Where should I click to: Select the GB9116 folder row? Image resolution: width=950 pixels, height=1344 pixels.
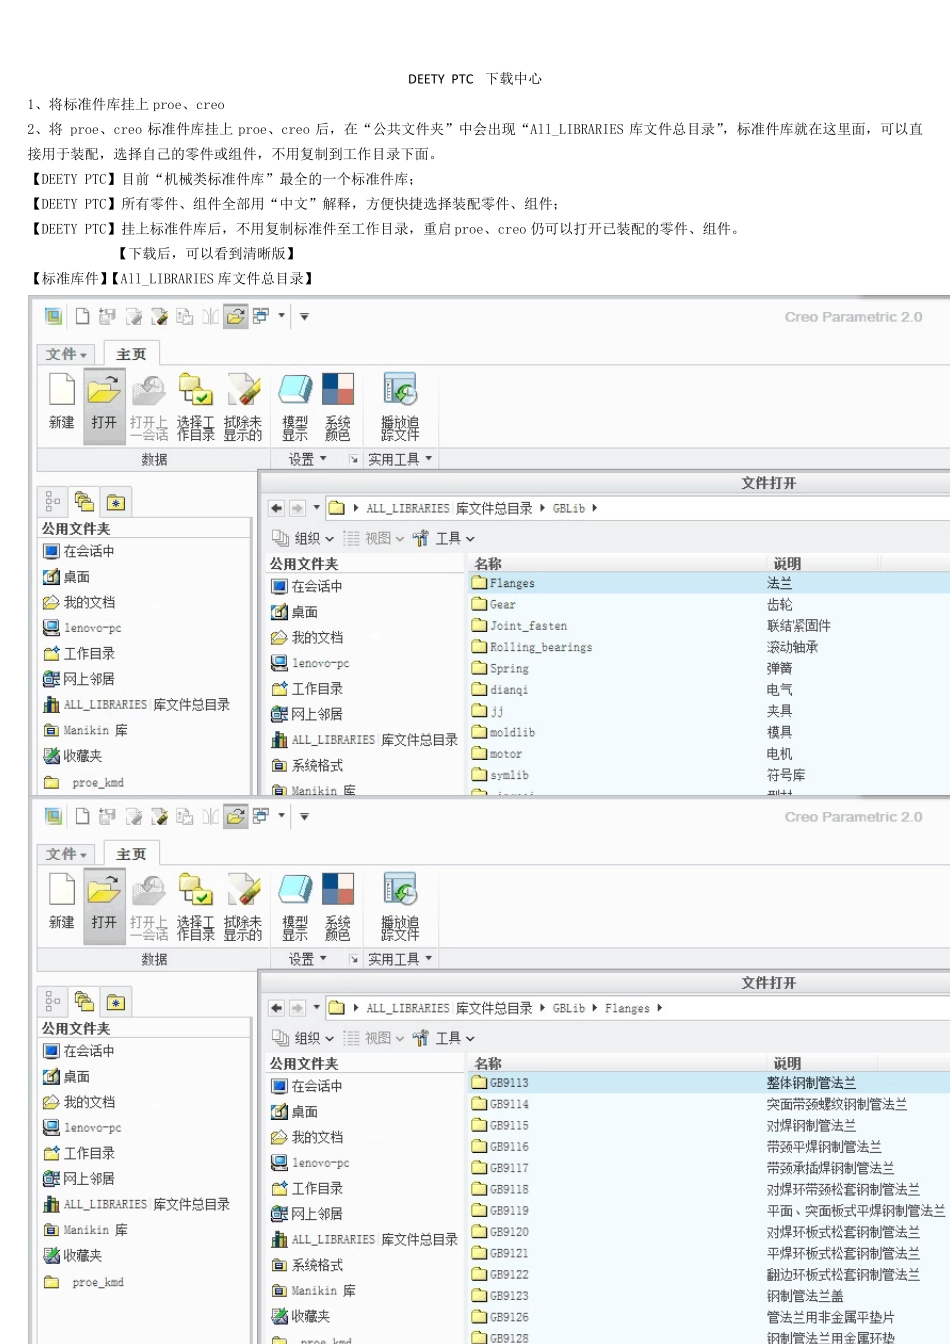coord(709,1147)
